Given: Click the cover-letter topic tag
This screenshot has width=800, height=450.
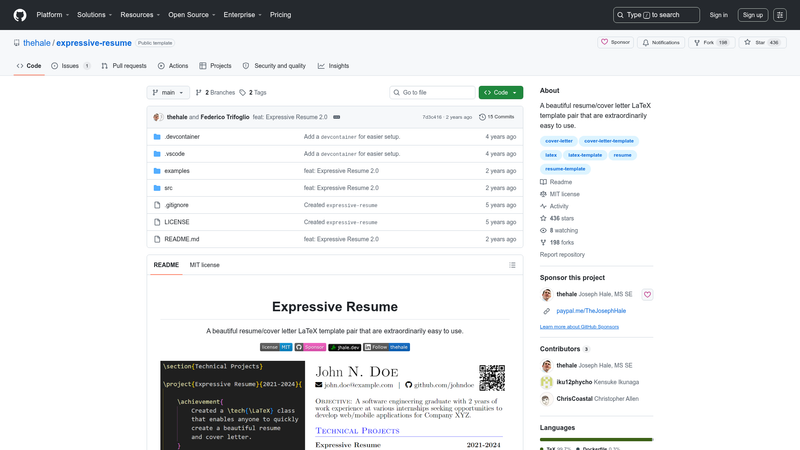Looking at the screenshot, I should coord(559,141).
